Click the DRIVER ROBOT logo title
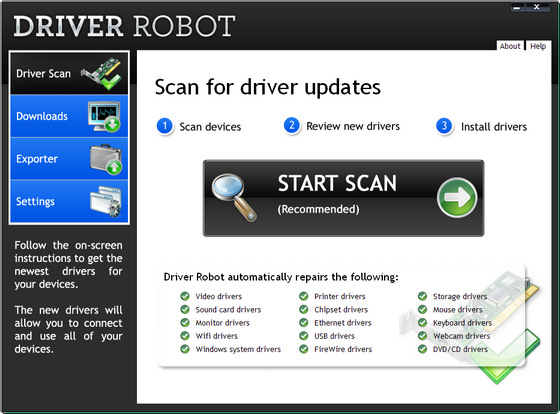 [124, 26]
